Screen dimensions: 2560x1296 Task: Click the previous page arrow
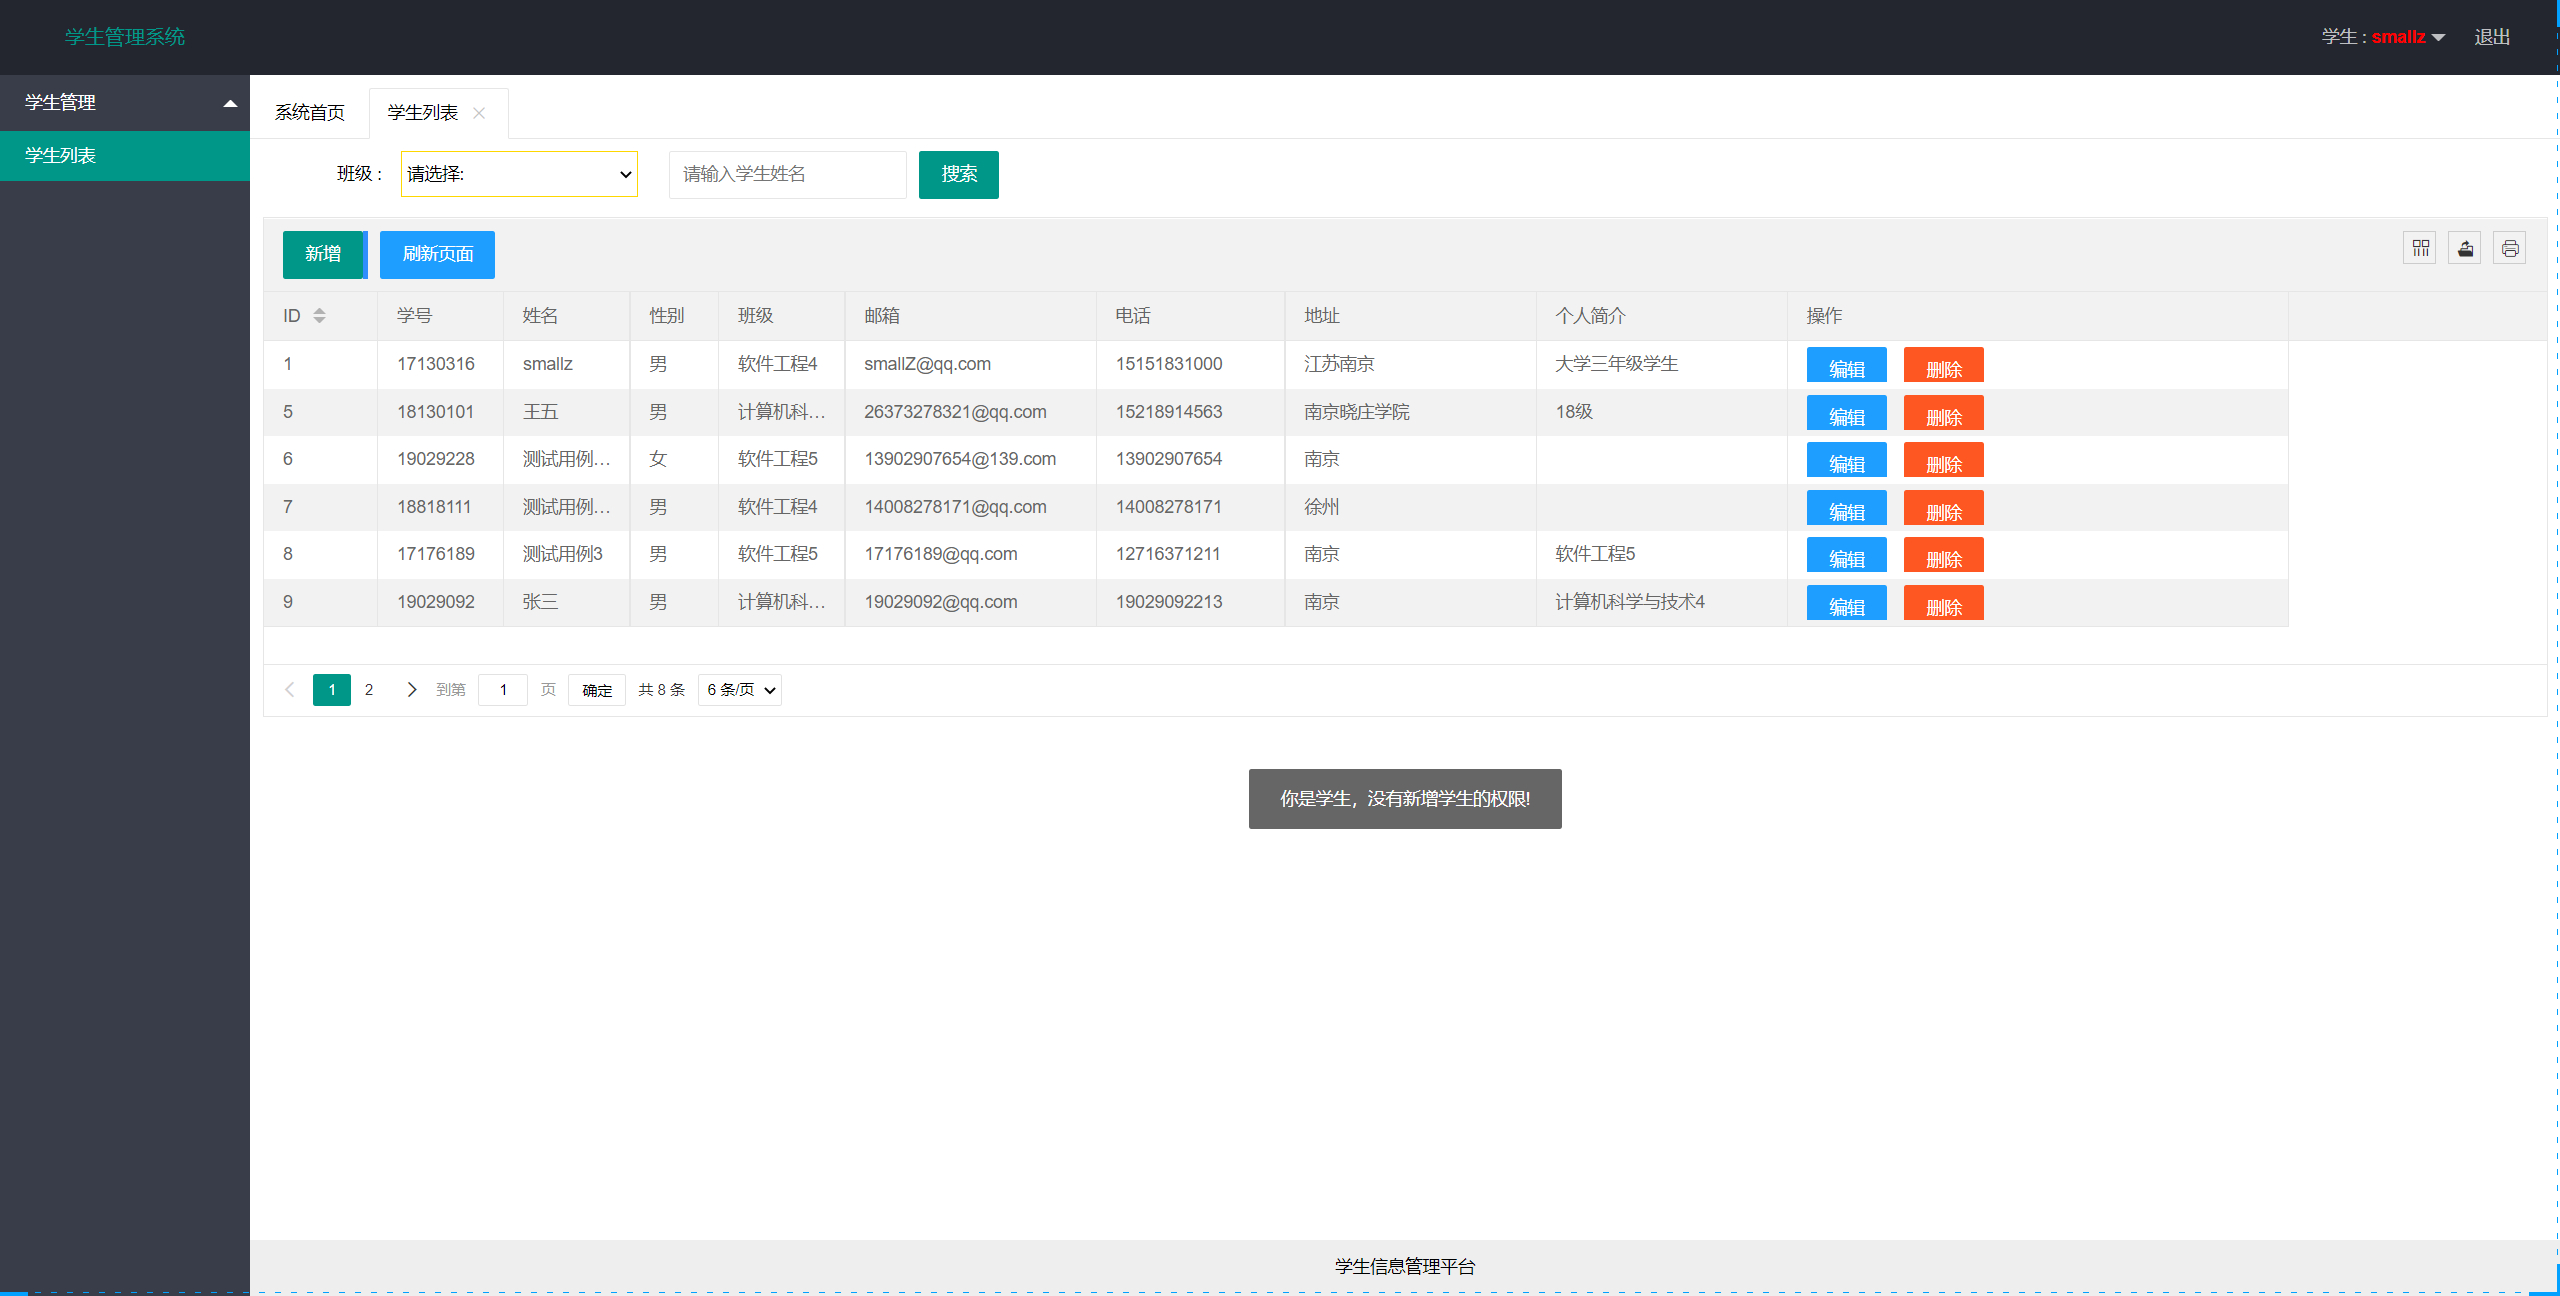289,689
